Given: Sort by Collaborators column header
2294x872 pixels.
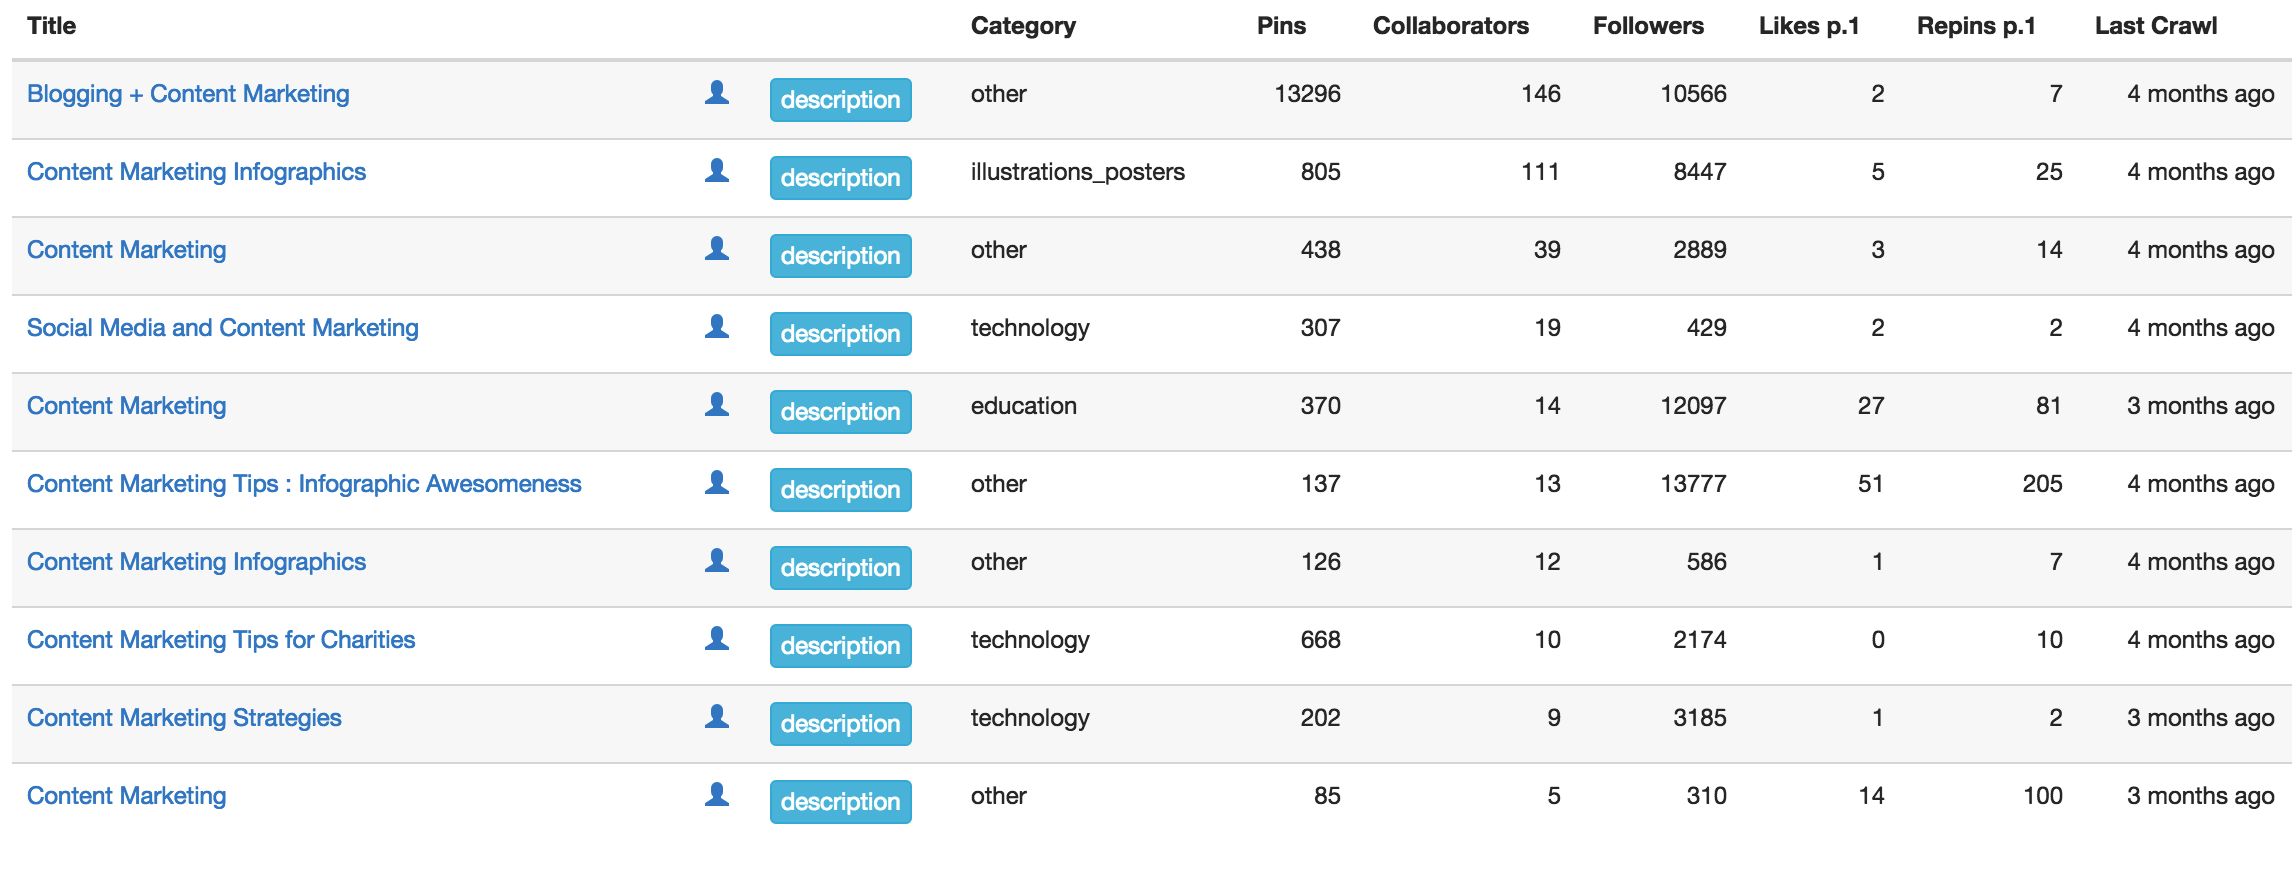Looking at the screenshot, I should point(1450,26).
